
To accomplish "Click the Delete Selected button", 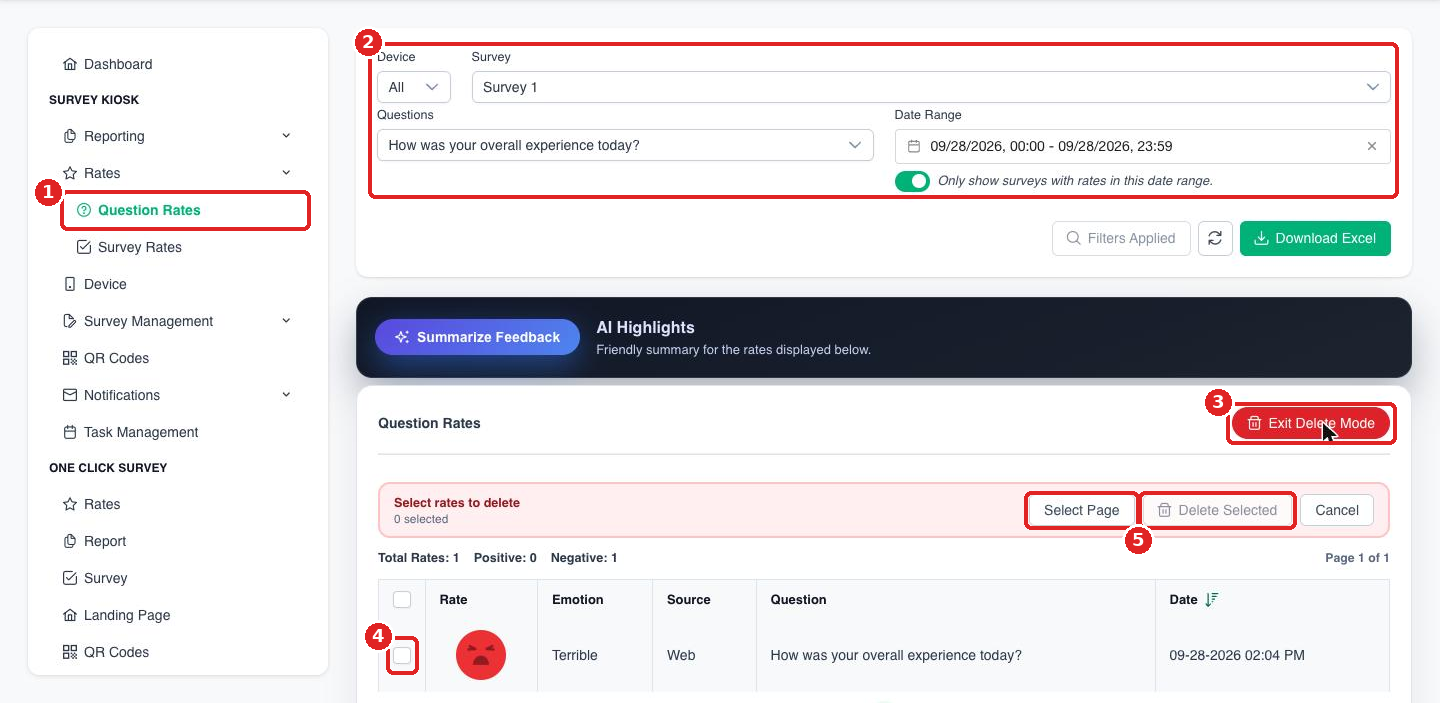I will coord(1217,510).
